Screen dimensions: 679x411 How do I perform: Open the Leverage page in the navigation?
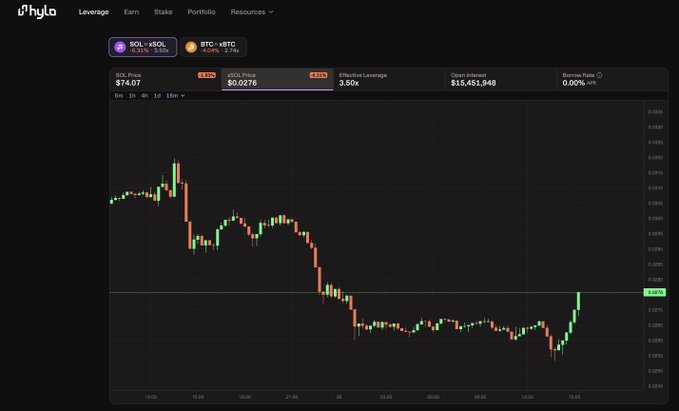pos(94,12)
